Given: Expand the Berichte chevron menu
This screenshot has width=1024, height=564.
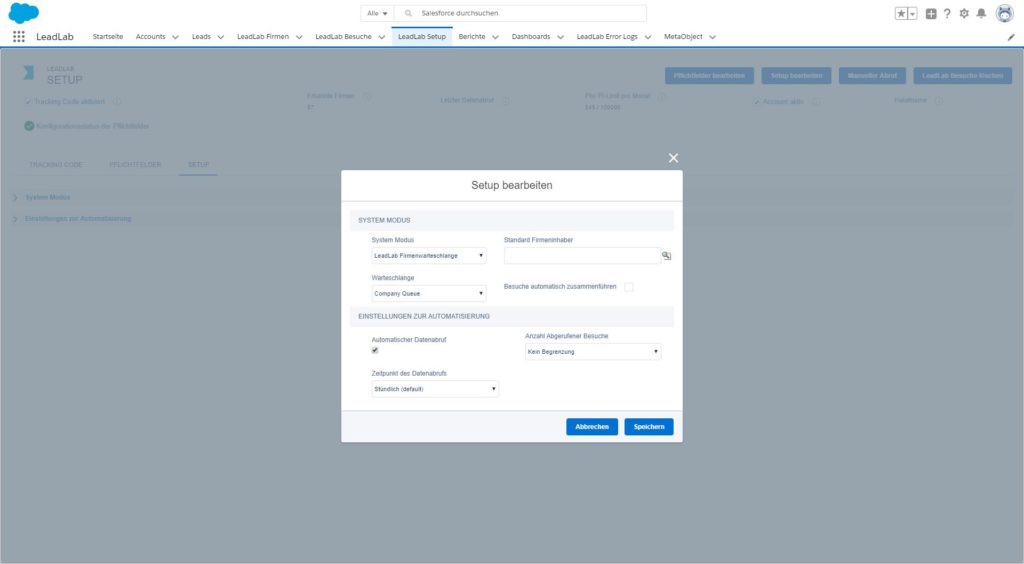Looking at the screenshot, I should tap(495, 37).
